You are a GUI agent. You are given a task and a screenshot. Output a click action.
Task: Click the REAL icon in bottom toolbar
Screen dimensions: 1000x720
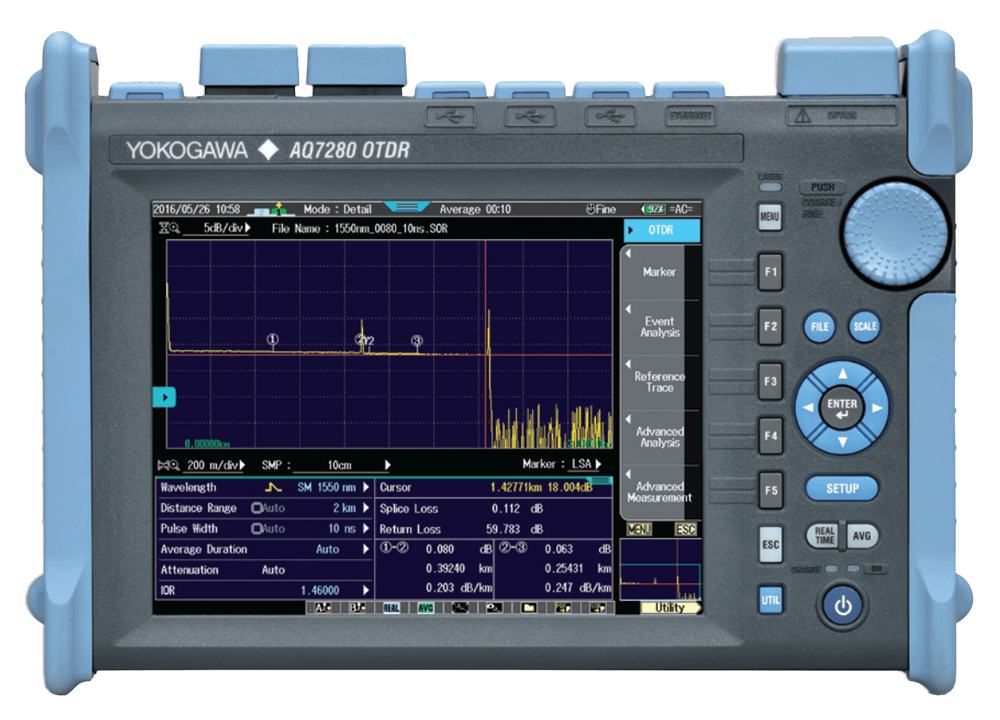pos(391,607)
